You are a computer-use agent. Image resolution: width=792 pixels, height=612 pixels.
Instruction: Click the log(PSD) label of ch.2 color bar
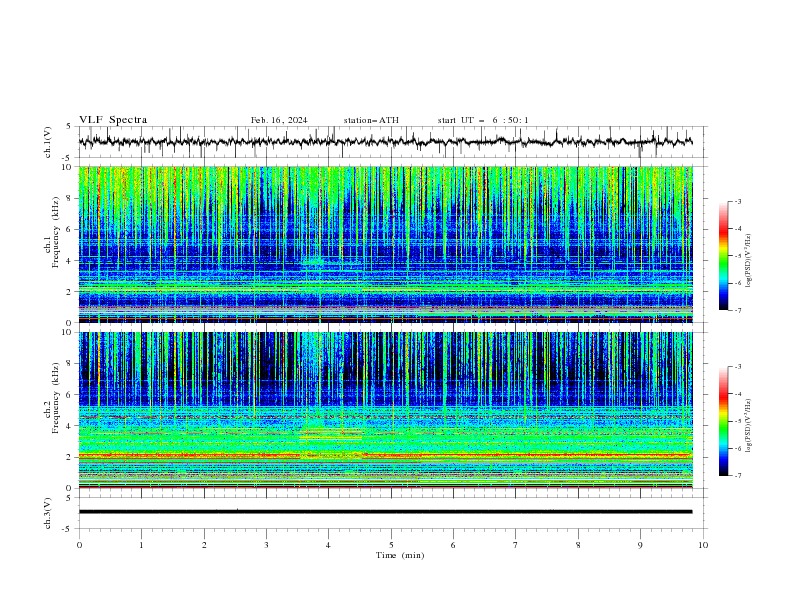coord(748,426)
